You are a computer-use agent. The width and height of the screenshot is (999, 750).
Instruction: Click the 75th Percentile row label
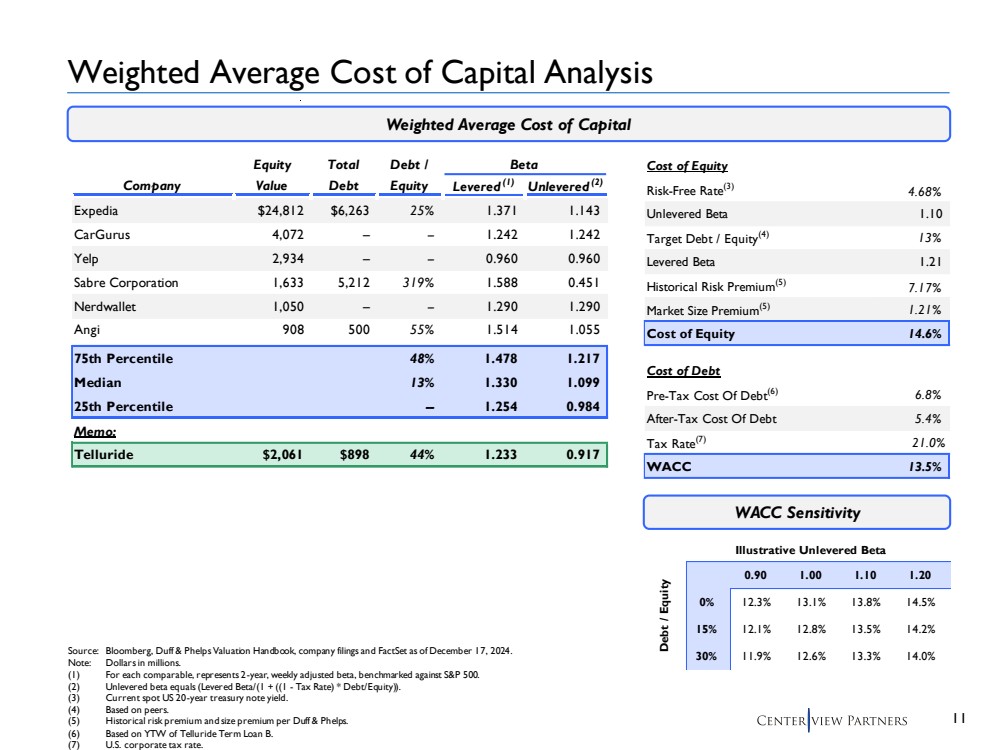click(x=123, y=358)
